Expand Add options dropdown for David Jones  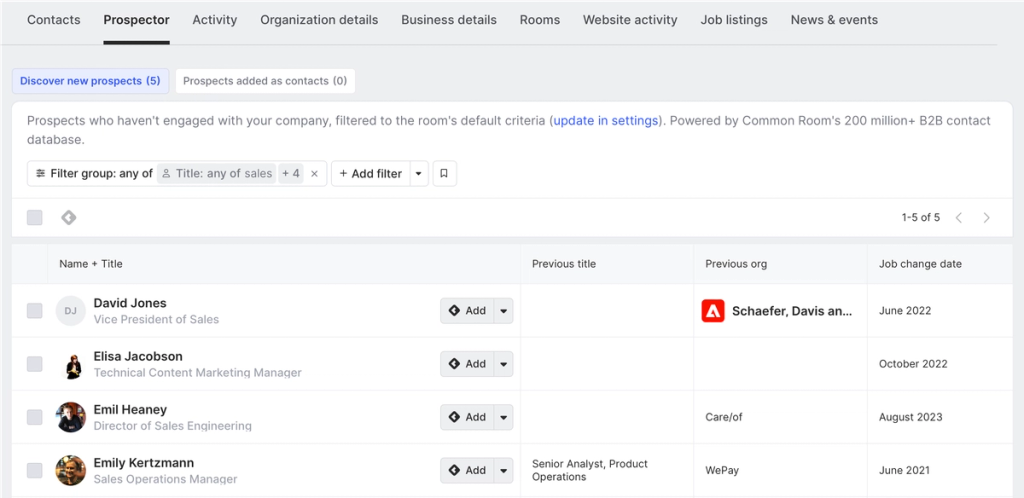(503, 311)
